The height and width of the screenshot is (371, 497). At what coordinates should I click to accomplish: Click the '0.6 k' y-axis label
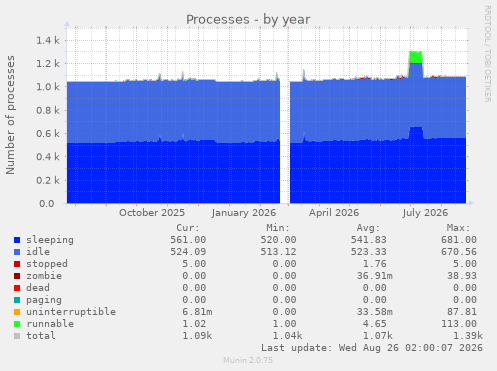click(48, 134)
